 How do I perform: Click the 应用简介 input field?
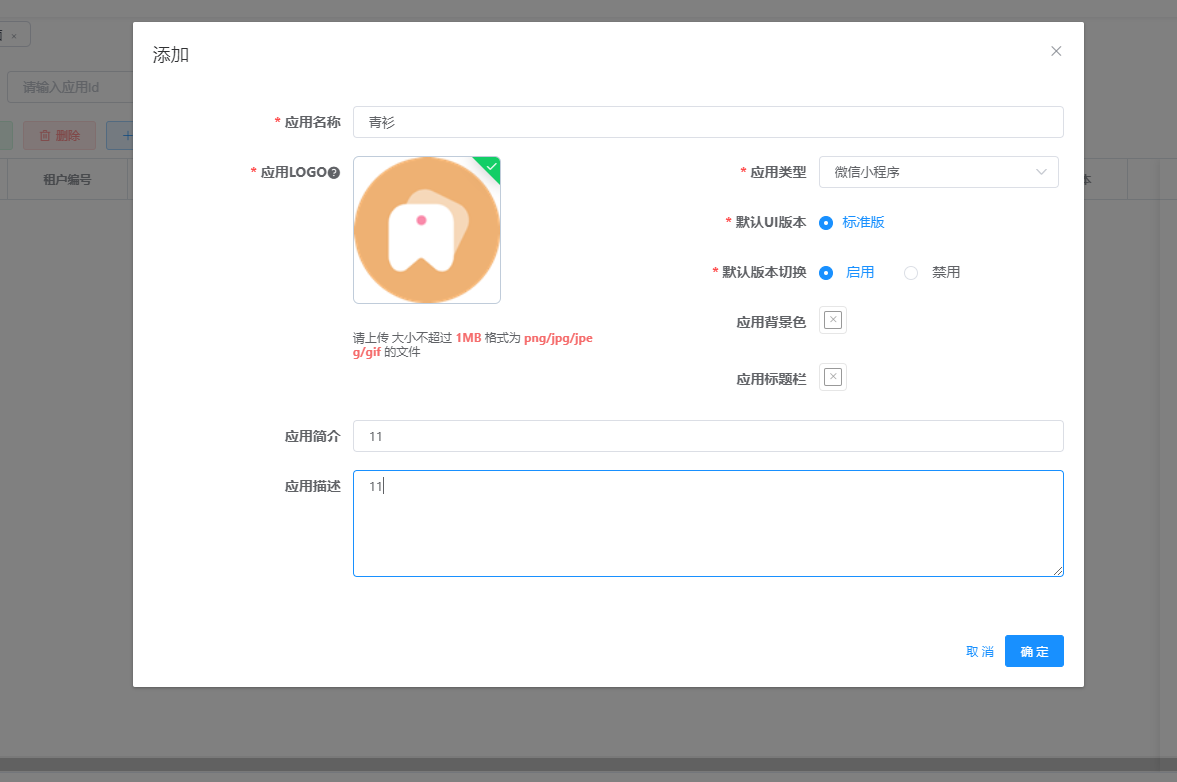pyautogui.click(x=708, y=436)
